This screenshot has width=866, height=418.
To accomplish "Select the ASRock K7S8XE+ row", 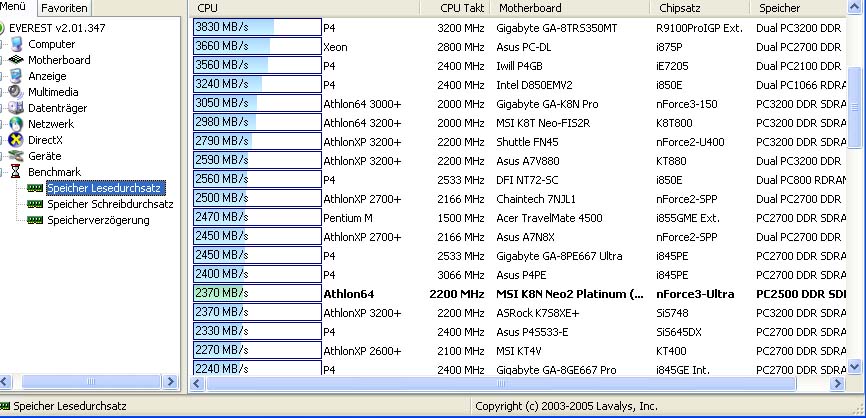I will point(519,313).
